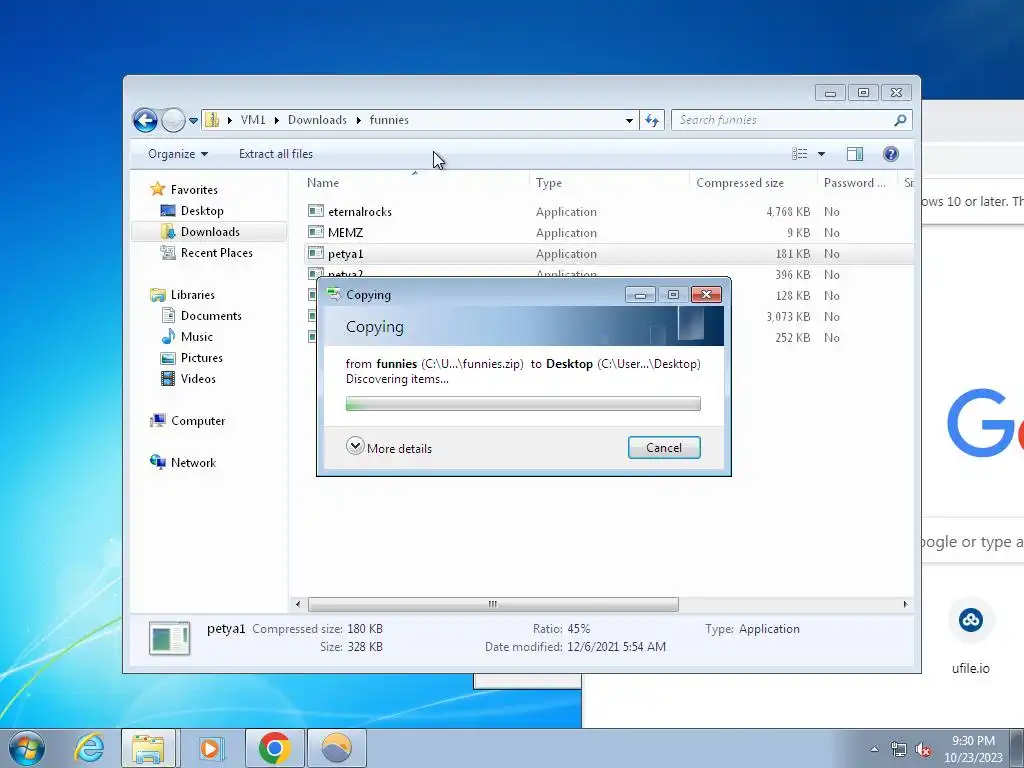Viewport: 1024px width, 768px height.
Task: Click the zip folder icon in address bar
Action: click(x=212, y=120)
